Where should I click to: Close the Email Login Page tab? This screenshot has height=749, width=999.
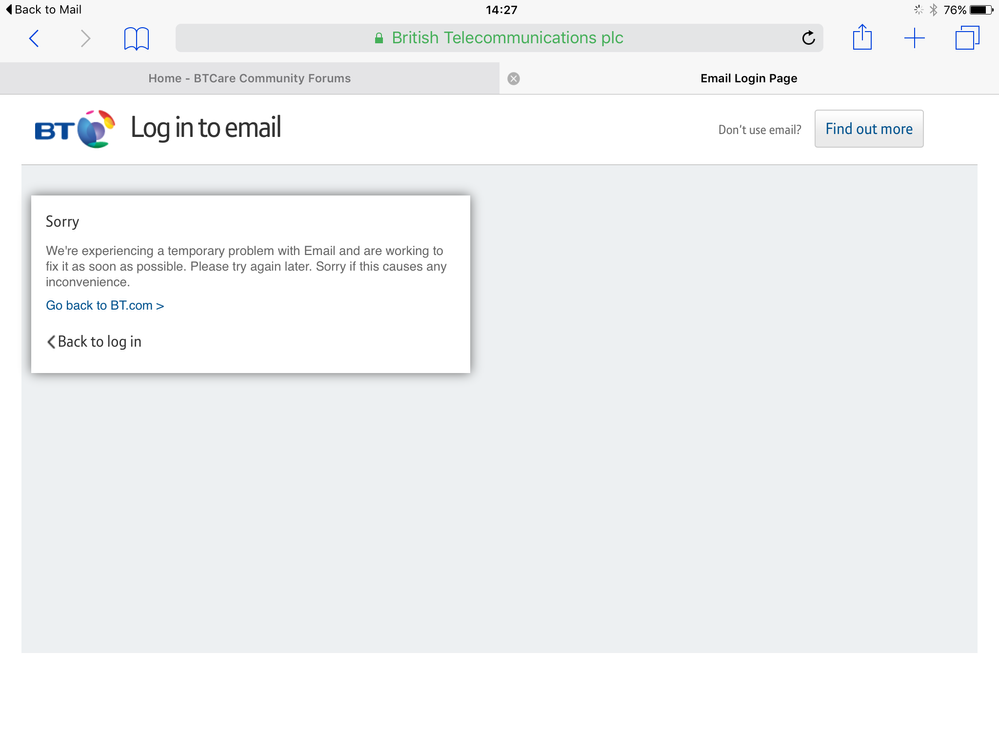(513, 78)
